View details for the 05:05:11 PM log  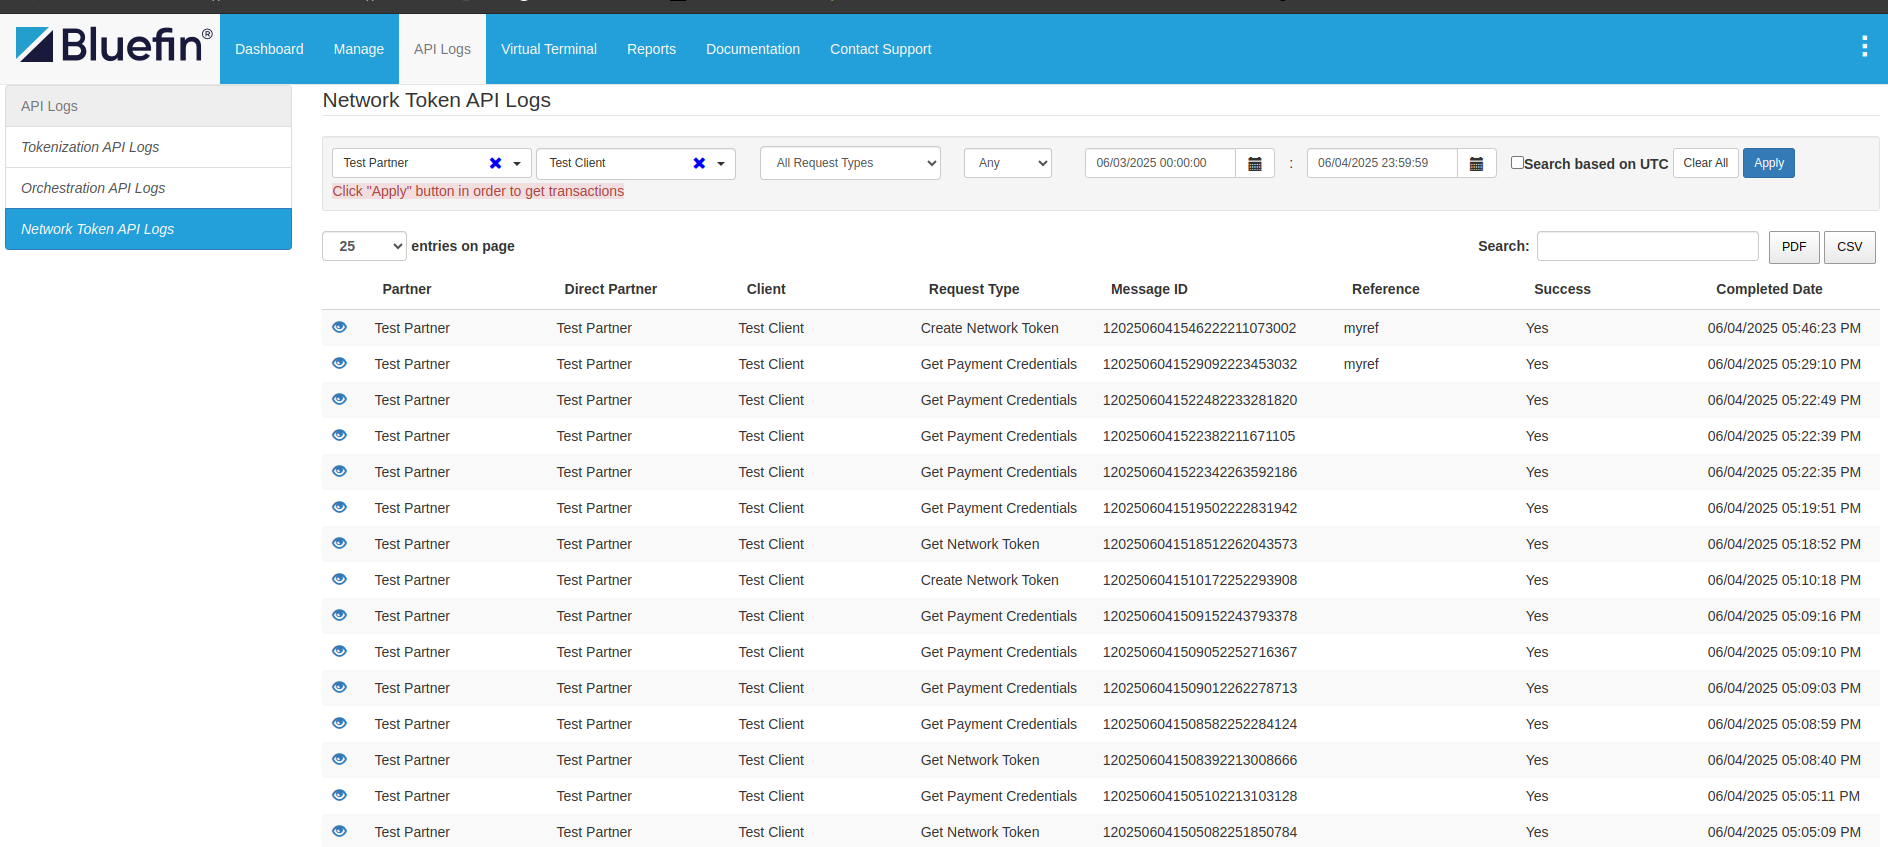click(339, 795)
